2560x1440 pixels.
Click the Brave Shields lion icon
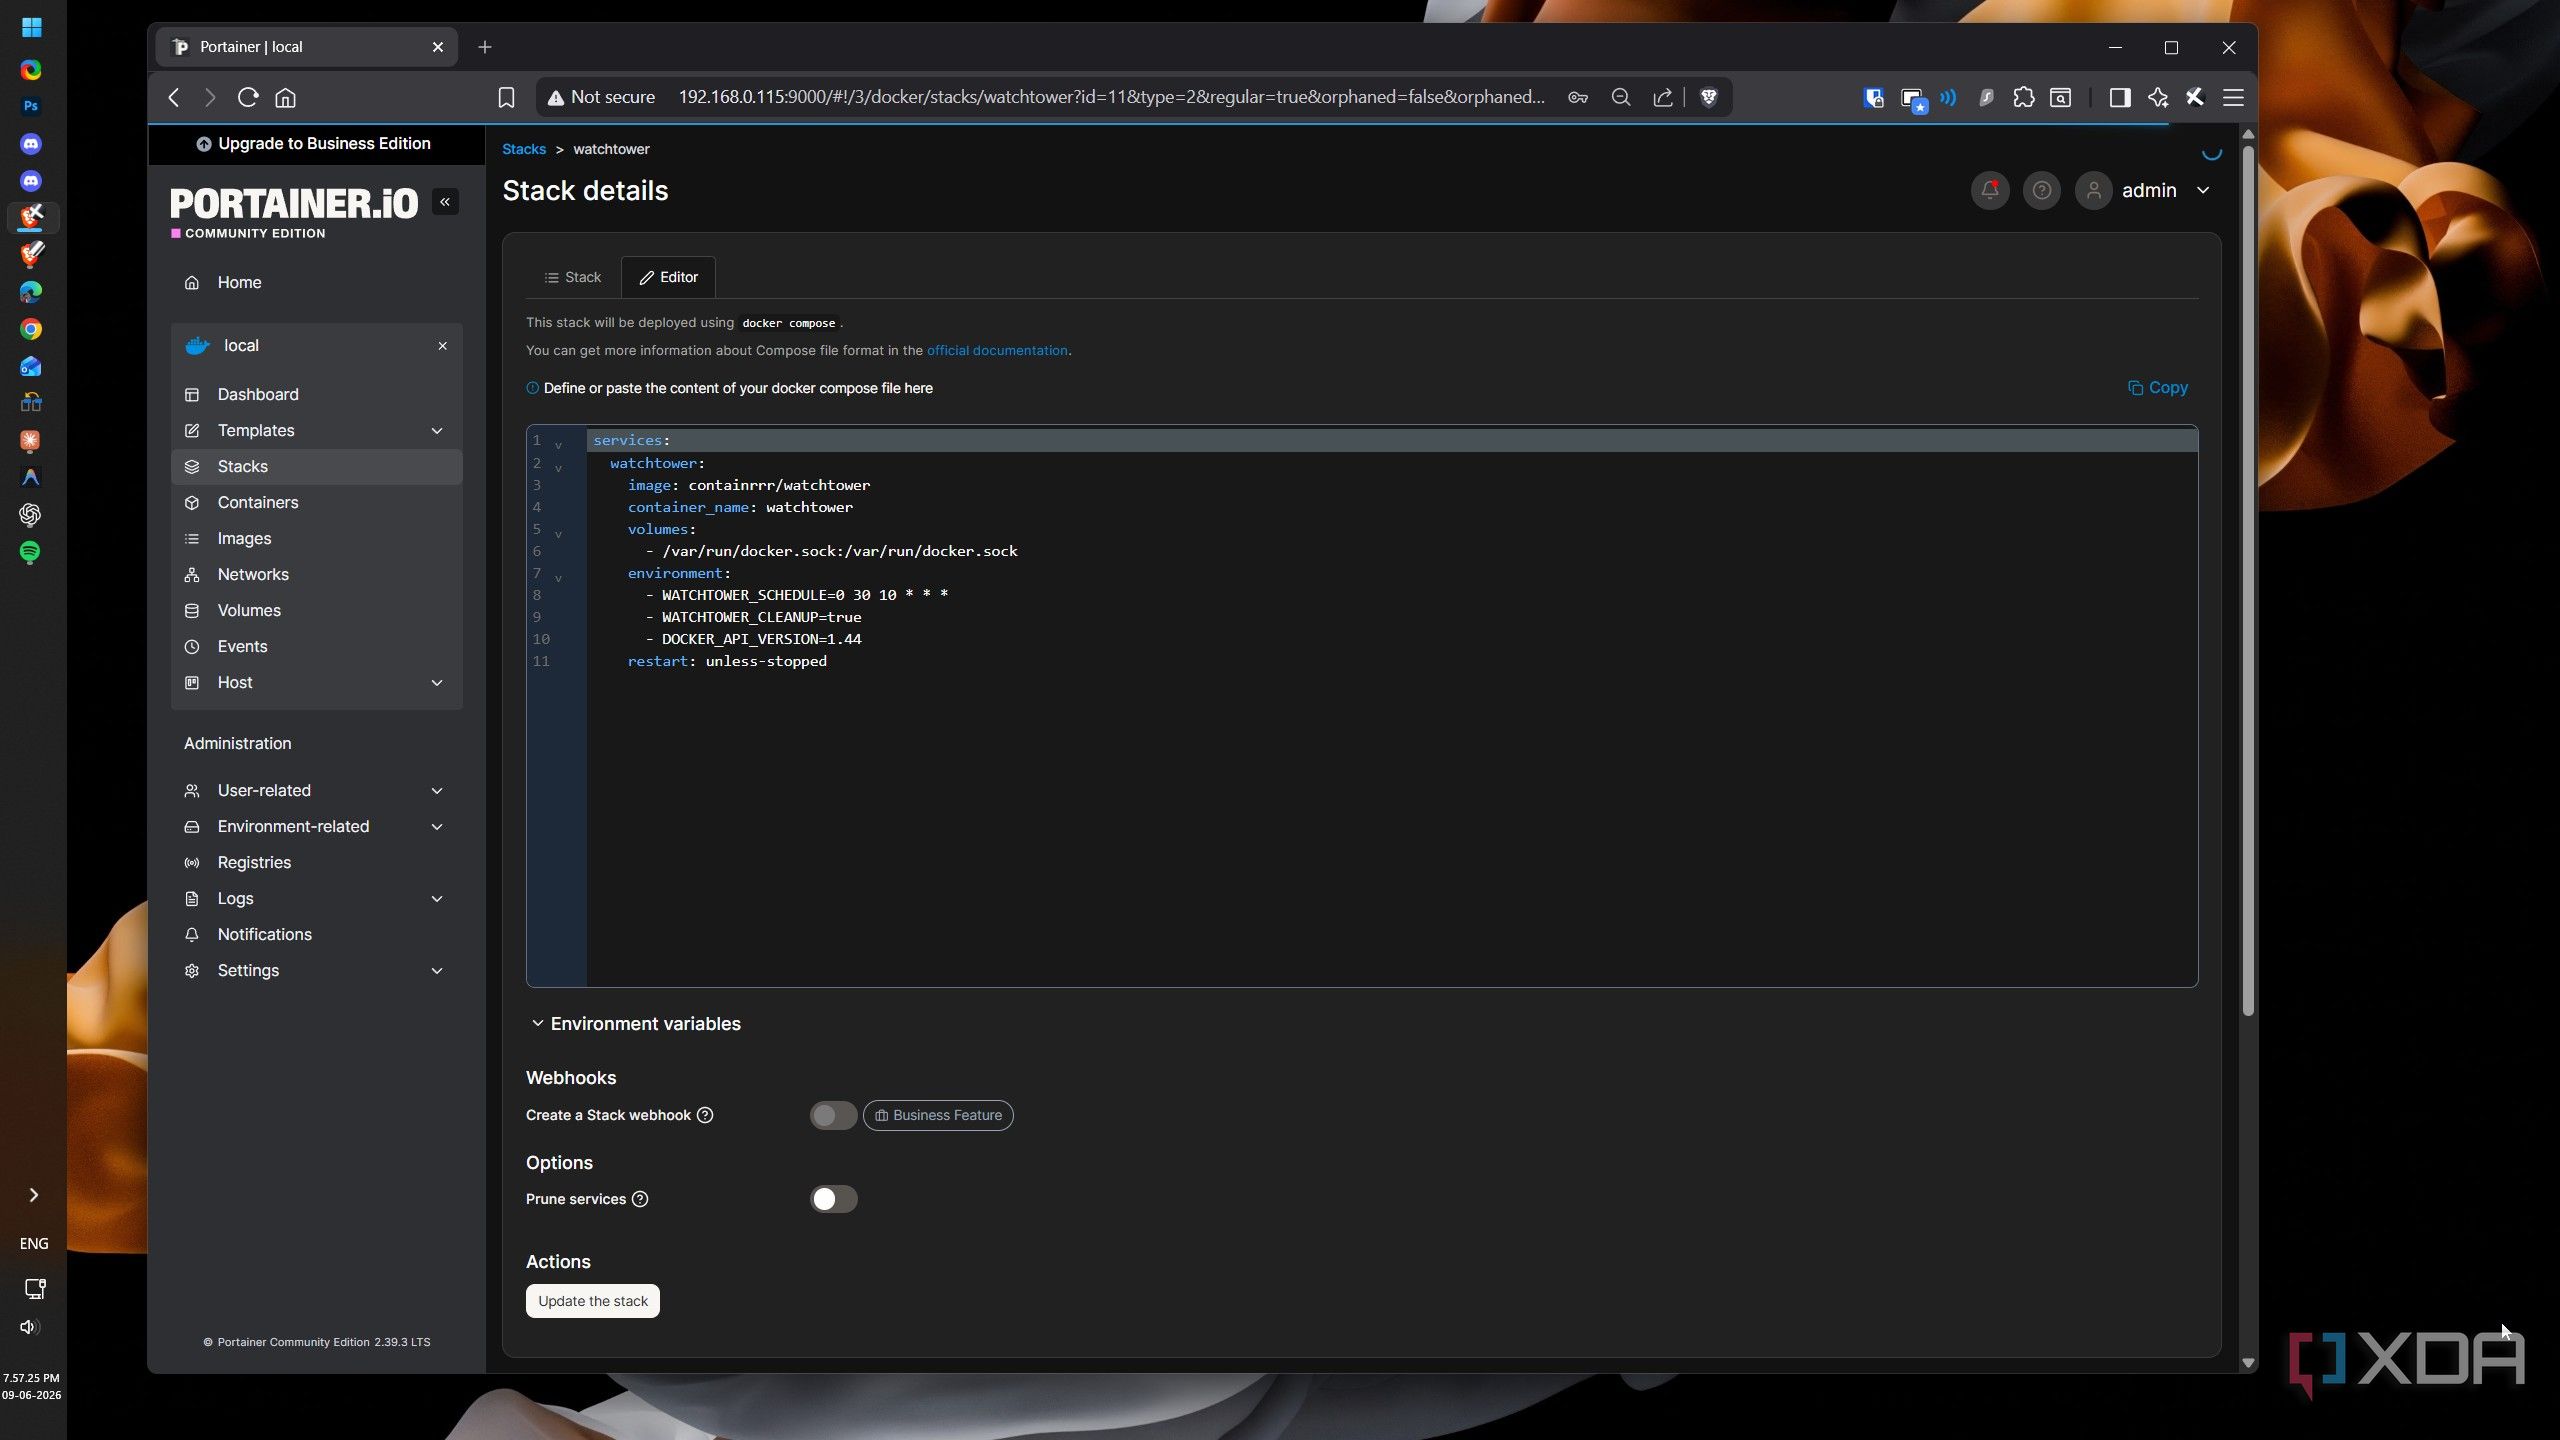[x=1708, y=97]
